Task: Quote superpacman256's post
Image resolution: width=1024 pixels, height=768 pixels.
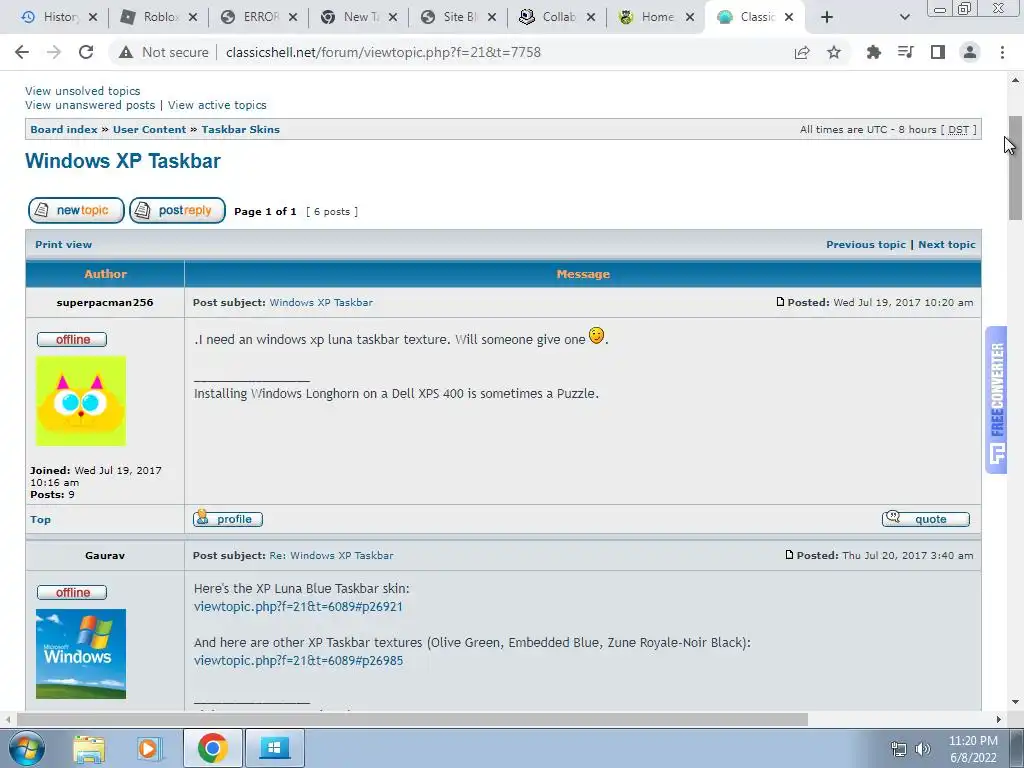Action: click(926, 519)
